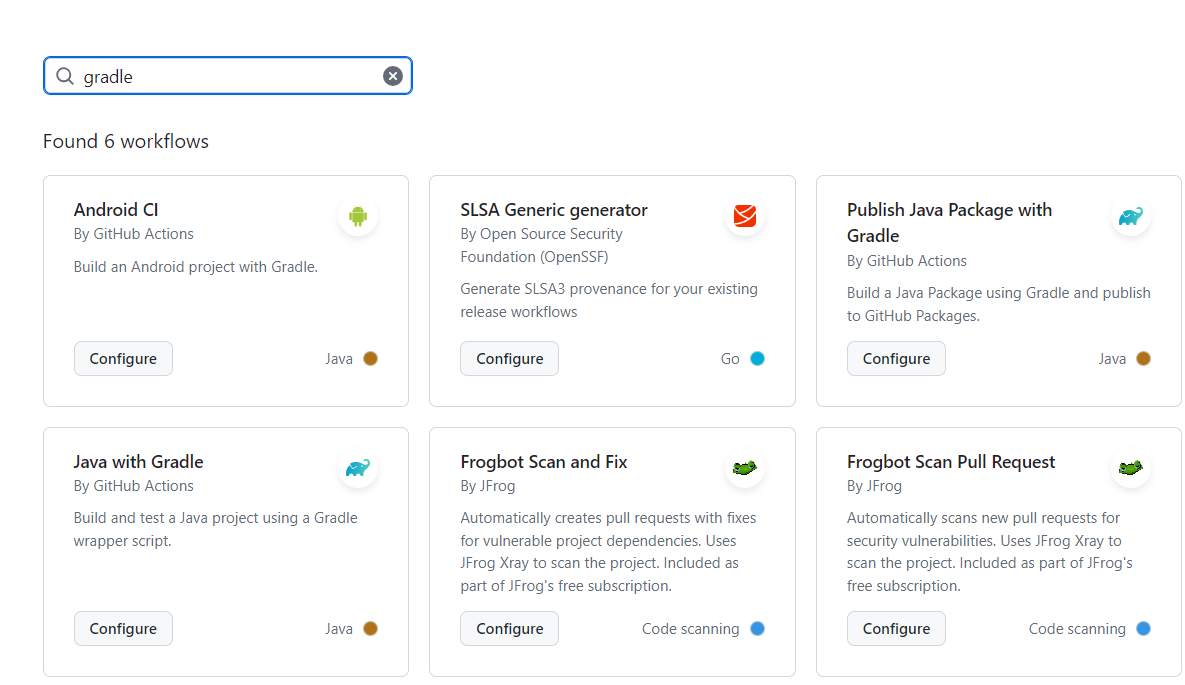
Task: Configure the Java with Gradle workflow
Action: 123,629
